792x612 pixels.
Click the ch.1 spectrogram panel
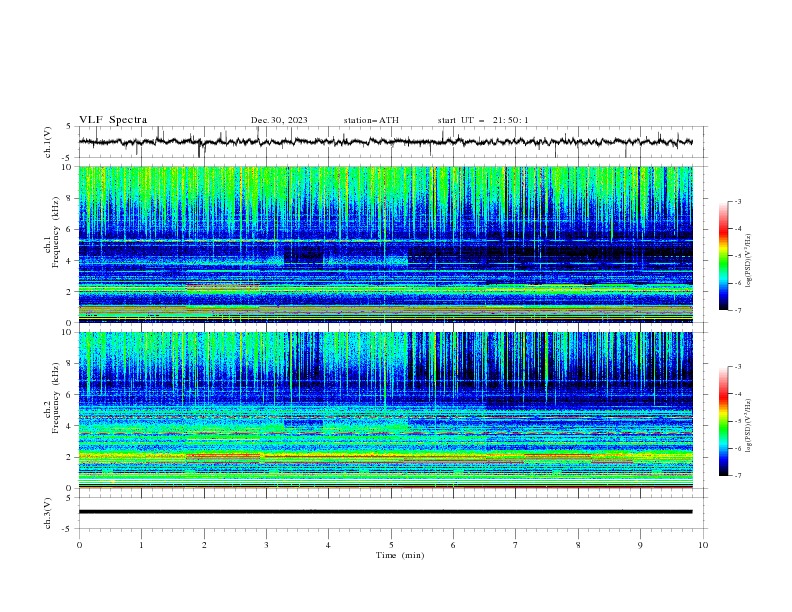386,244
